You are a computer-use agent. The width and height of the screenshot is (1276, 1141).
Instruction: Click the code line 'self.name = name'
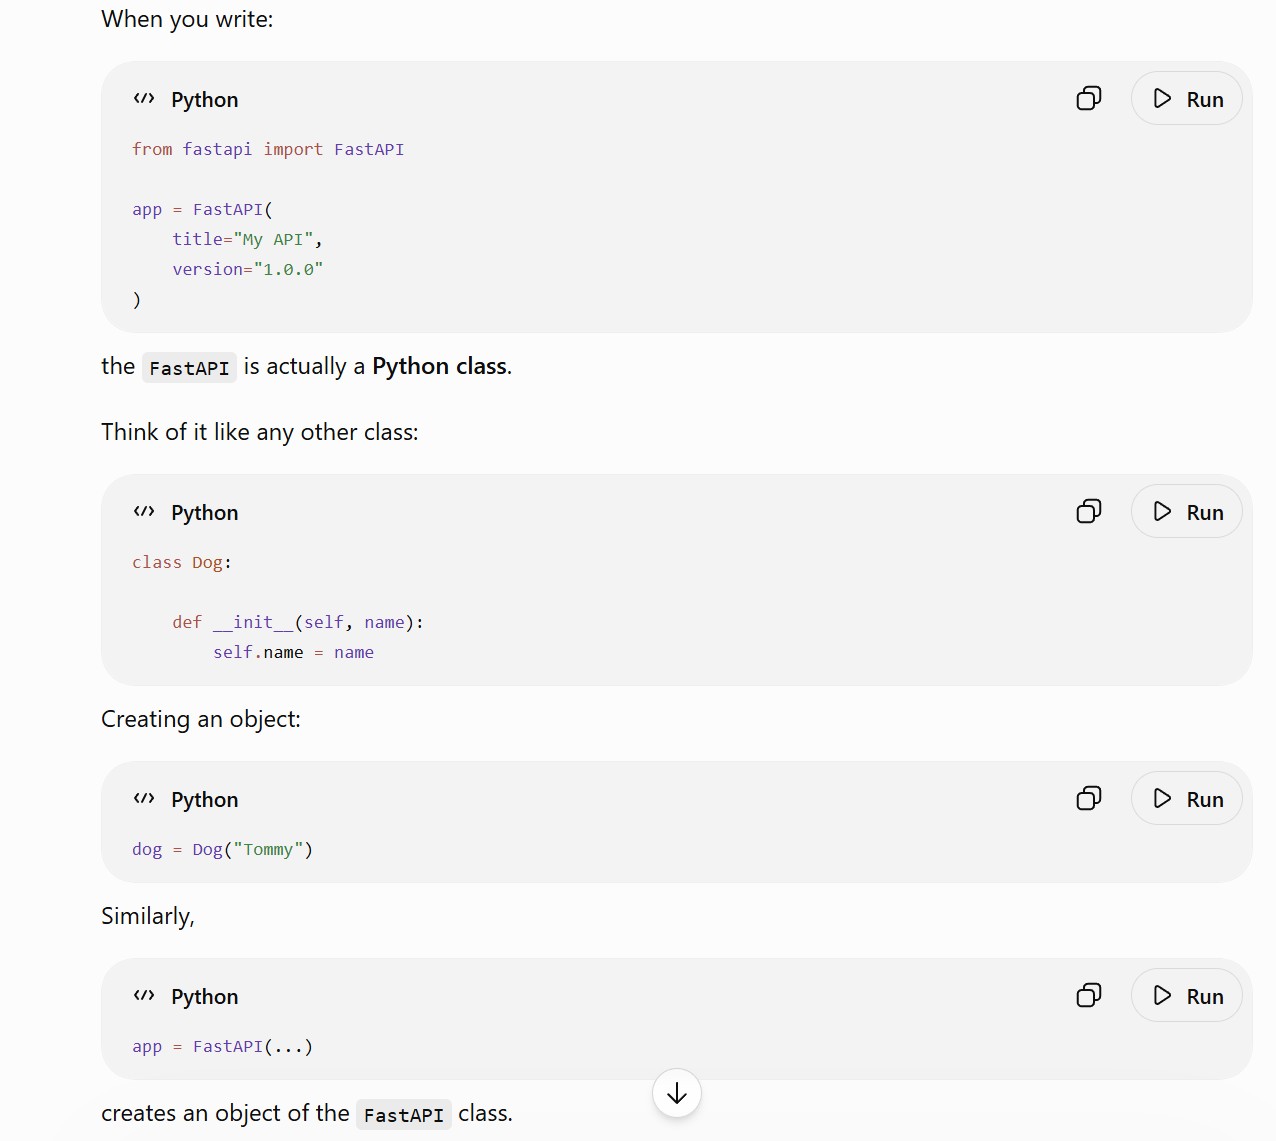click(x=293, y=652)
